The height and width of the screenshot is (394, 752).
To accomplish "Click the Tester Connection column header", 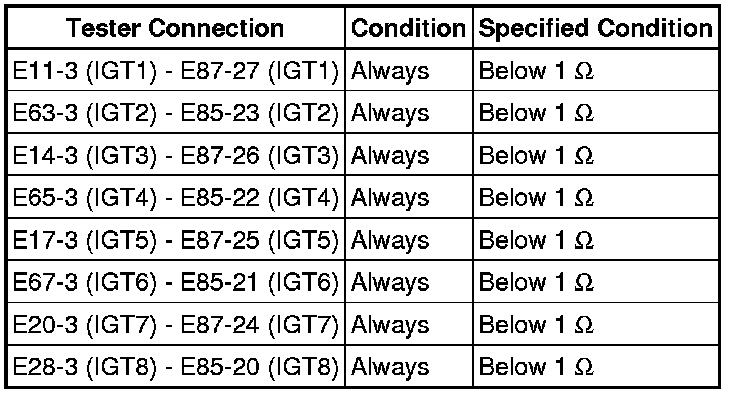I will [176, 28].
